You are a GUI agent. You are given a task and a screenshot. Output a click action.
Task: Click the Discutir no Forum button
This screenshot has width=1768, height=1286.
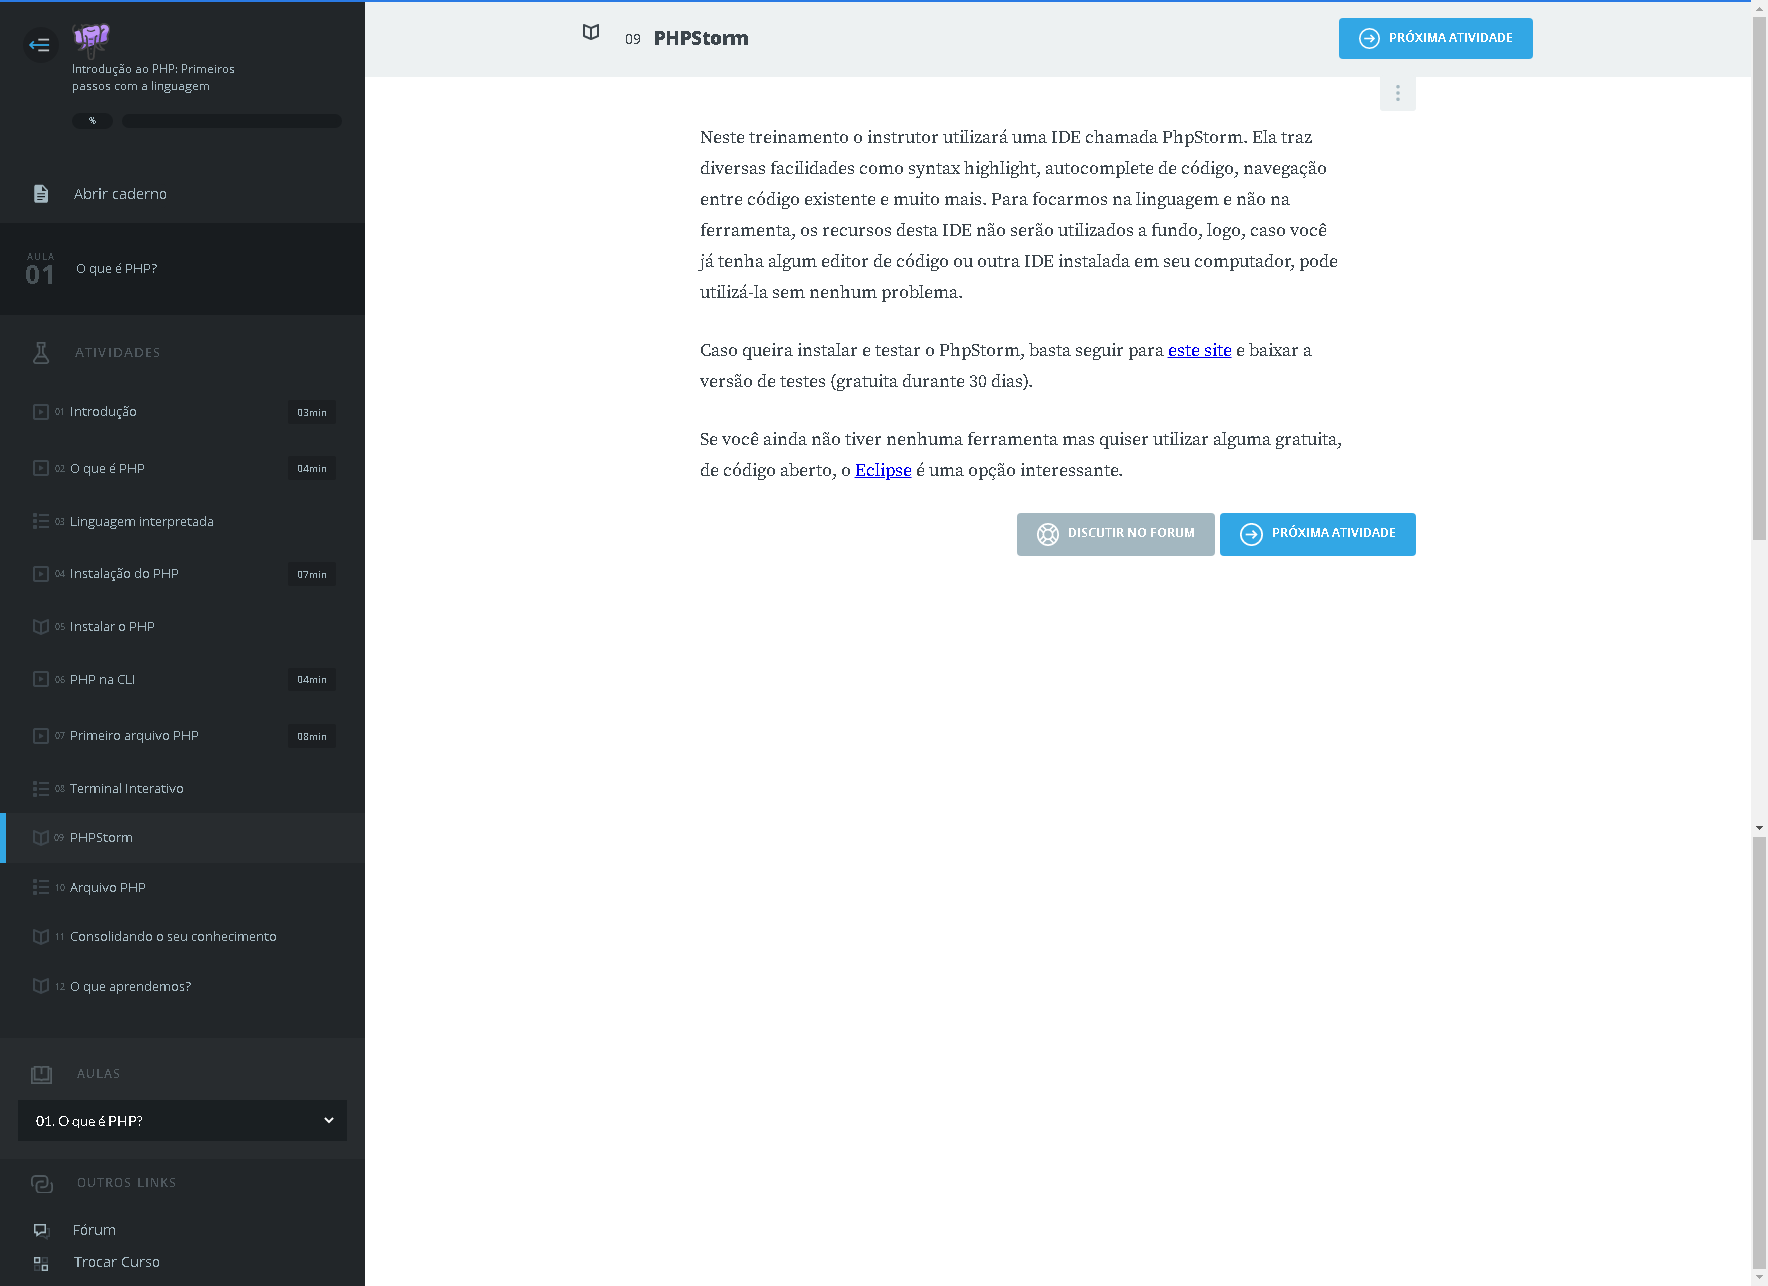1115,534
